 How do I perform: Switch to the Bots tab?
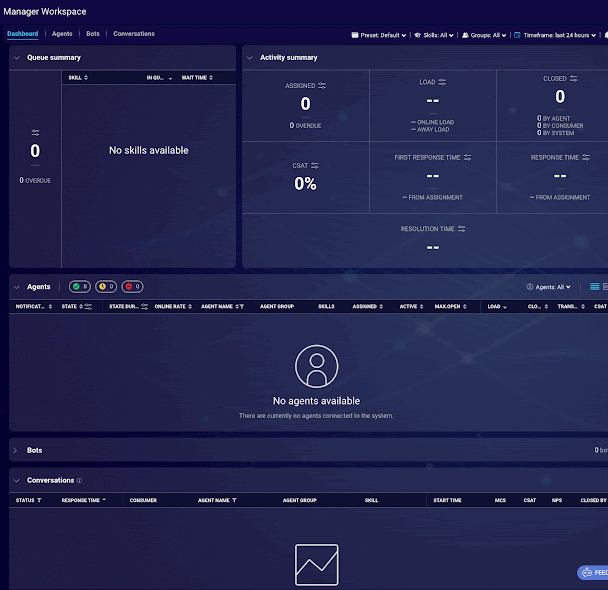point(93,34)
